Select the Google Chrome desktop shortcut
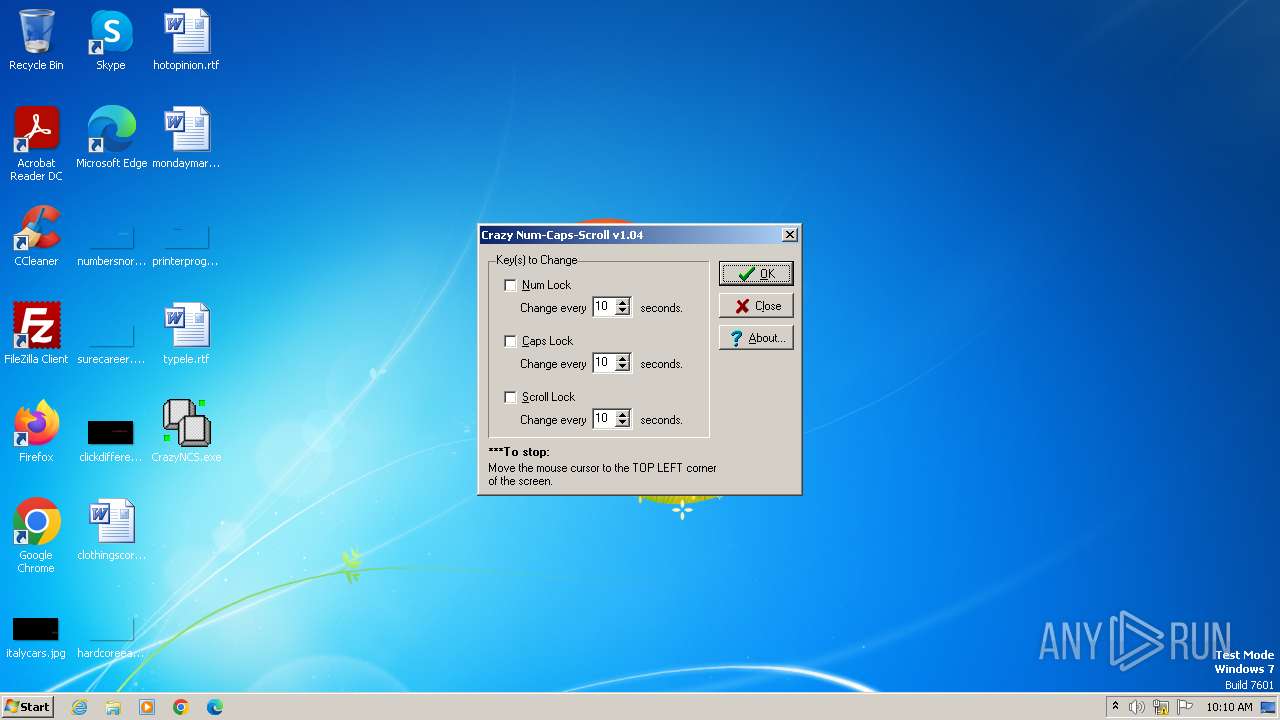Image resolution: width=1280 pixels, height=720 pixels. (x=36, y=536)
